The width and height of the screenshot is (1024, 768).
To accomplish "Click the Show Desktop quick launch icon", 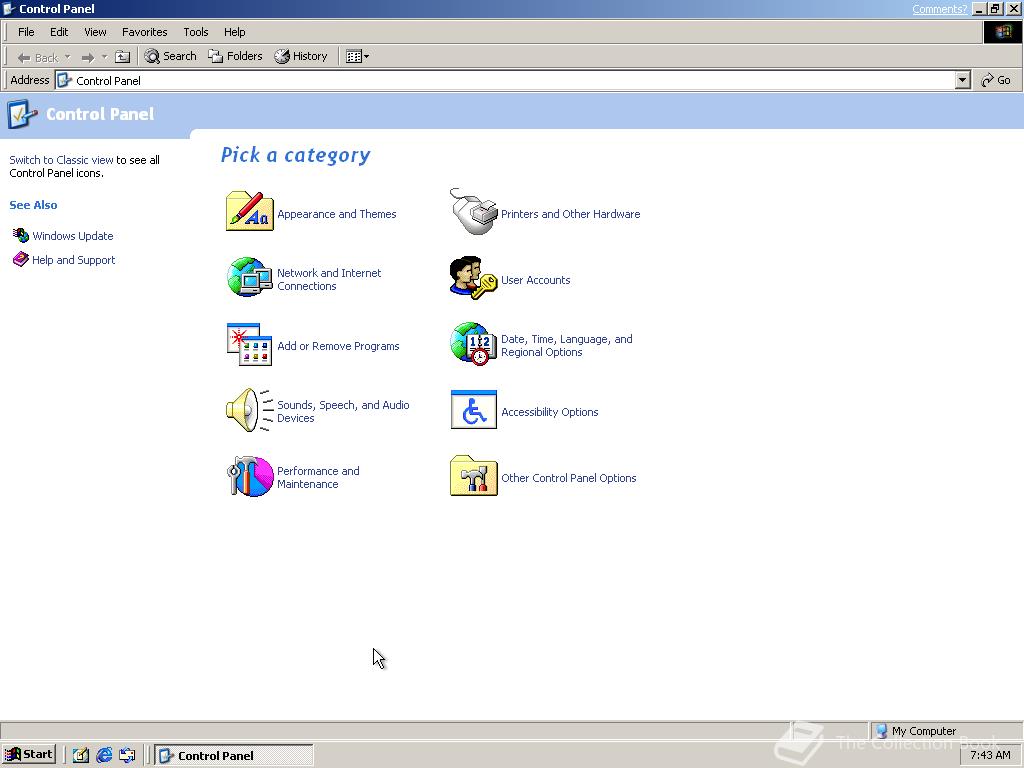I will pyautogui.click(x=80, y=755).
